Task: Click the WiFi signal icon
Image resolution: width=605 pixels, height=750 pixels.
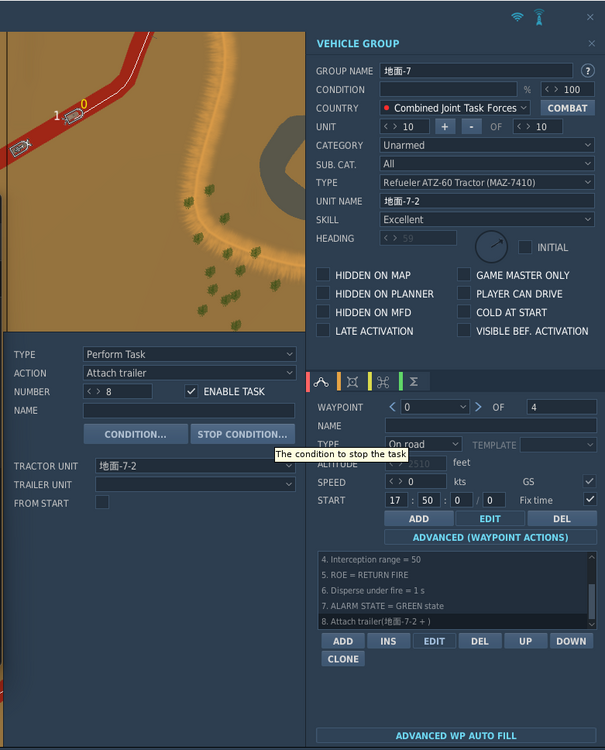Action: 517,17
